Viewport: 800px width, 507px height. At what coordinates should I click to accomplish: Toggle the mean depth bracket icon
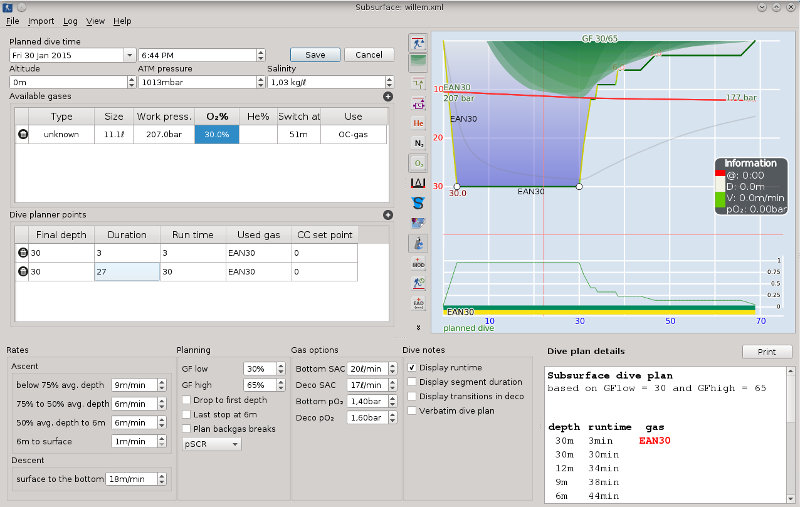point(418,183)
